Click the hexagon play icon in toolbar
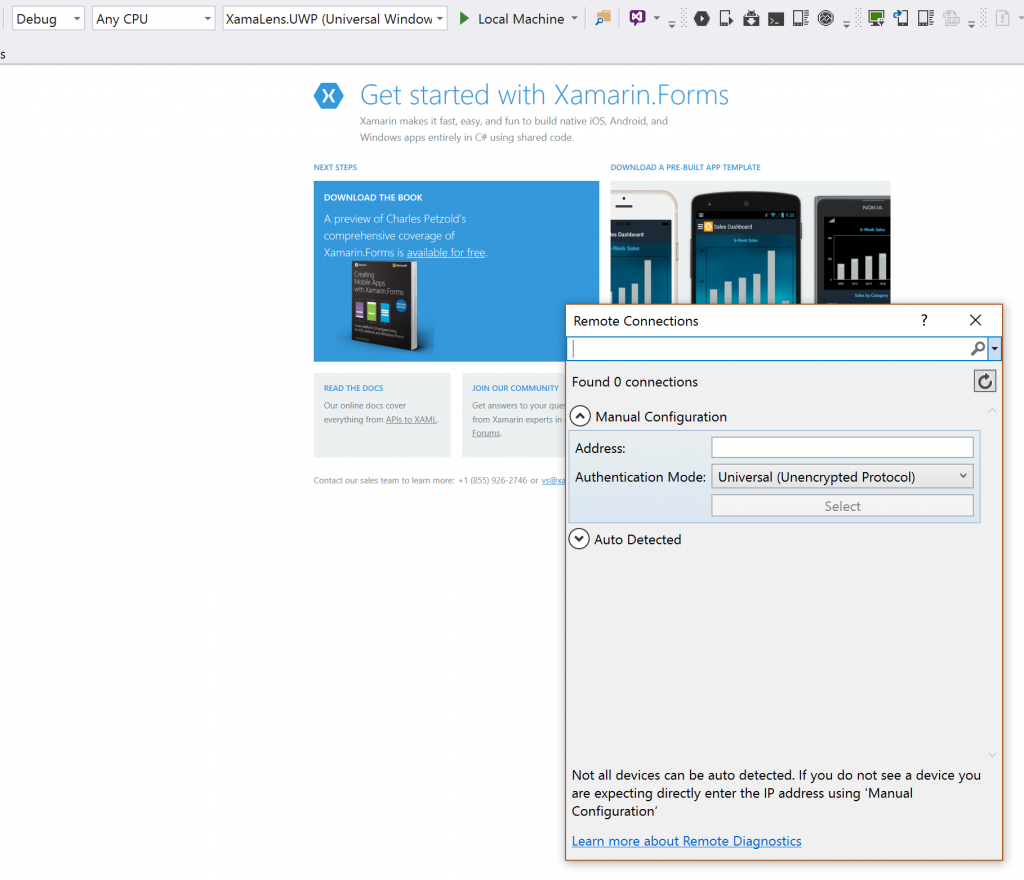This screenshot has width=1024, height=880. pyautogui.click(x=702, y=19)
